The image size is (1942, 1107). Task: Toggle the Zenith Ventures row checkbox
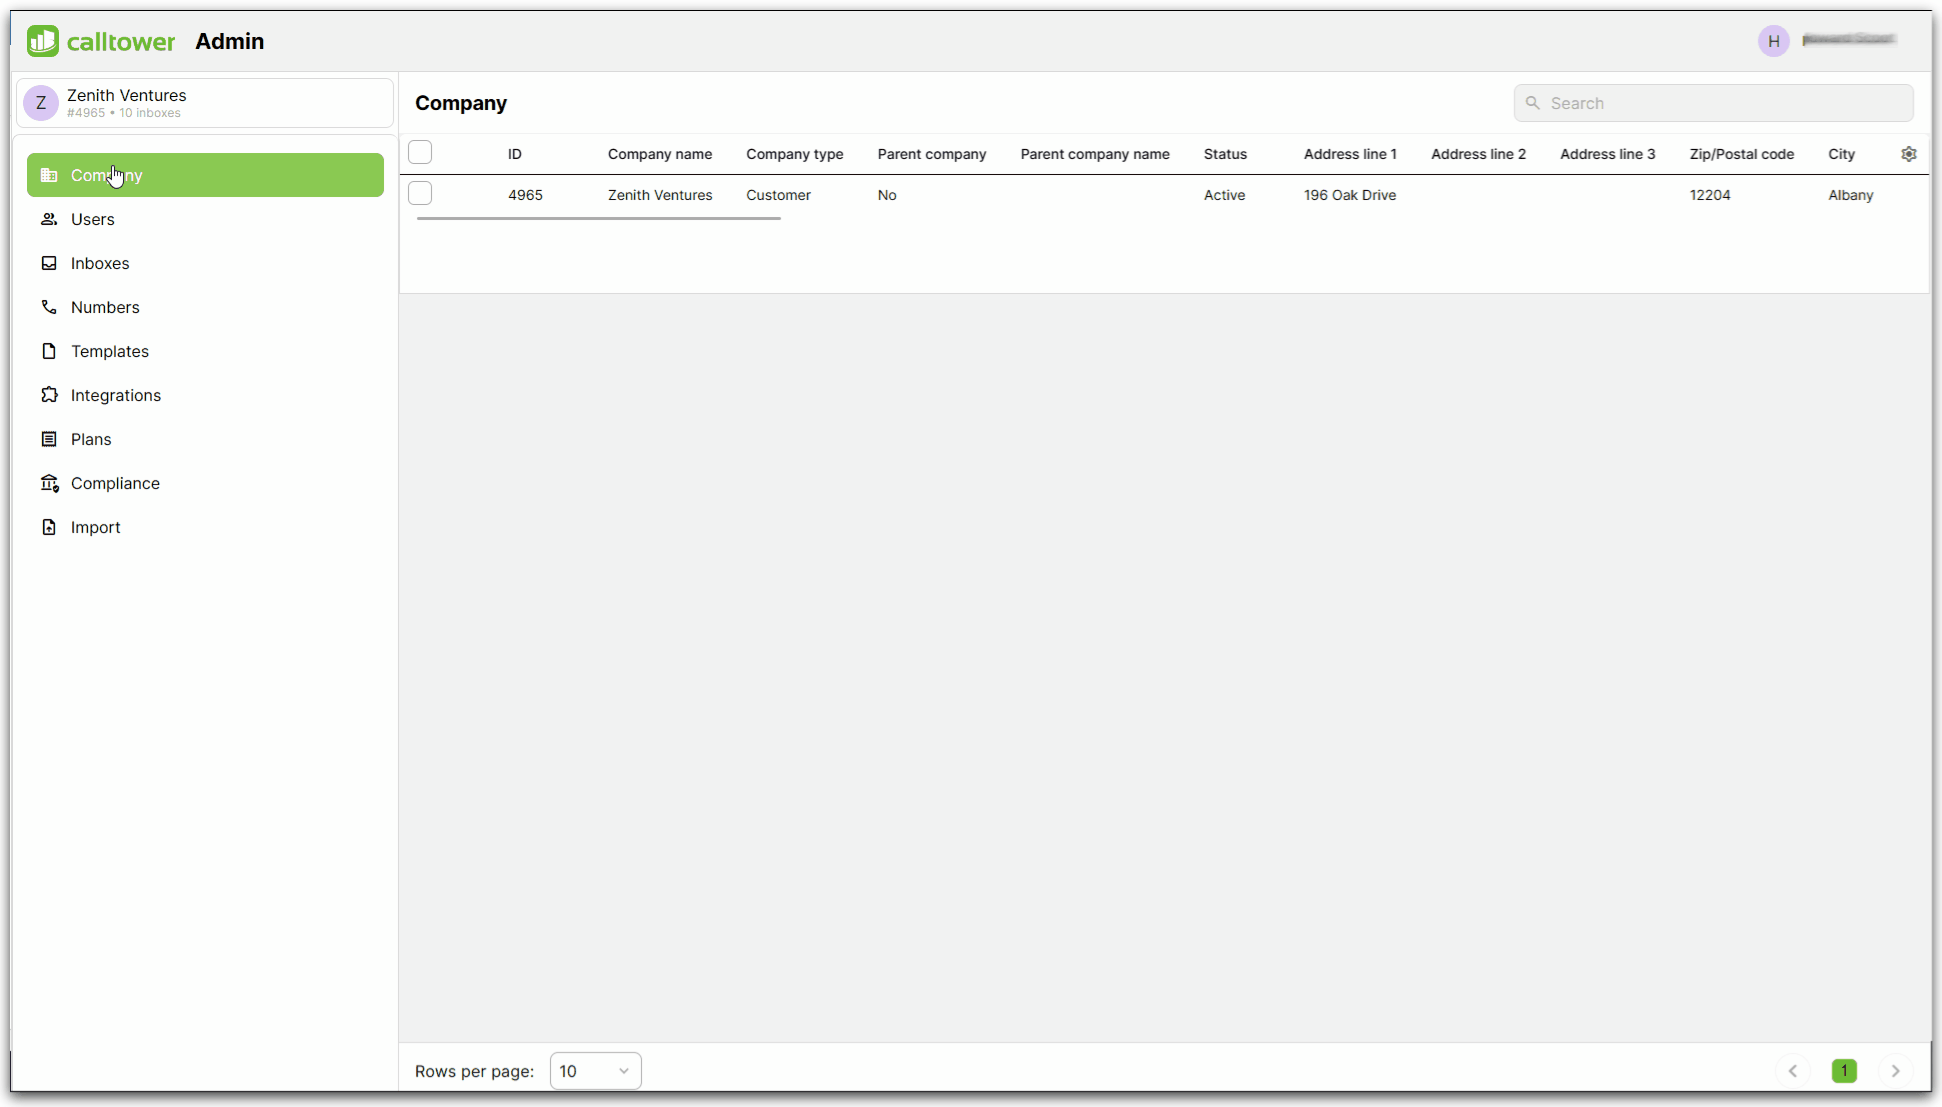pyautogui.click(x=419, y=195)
